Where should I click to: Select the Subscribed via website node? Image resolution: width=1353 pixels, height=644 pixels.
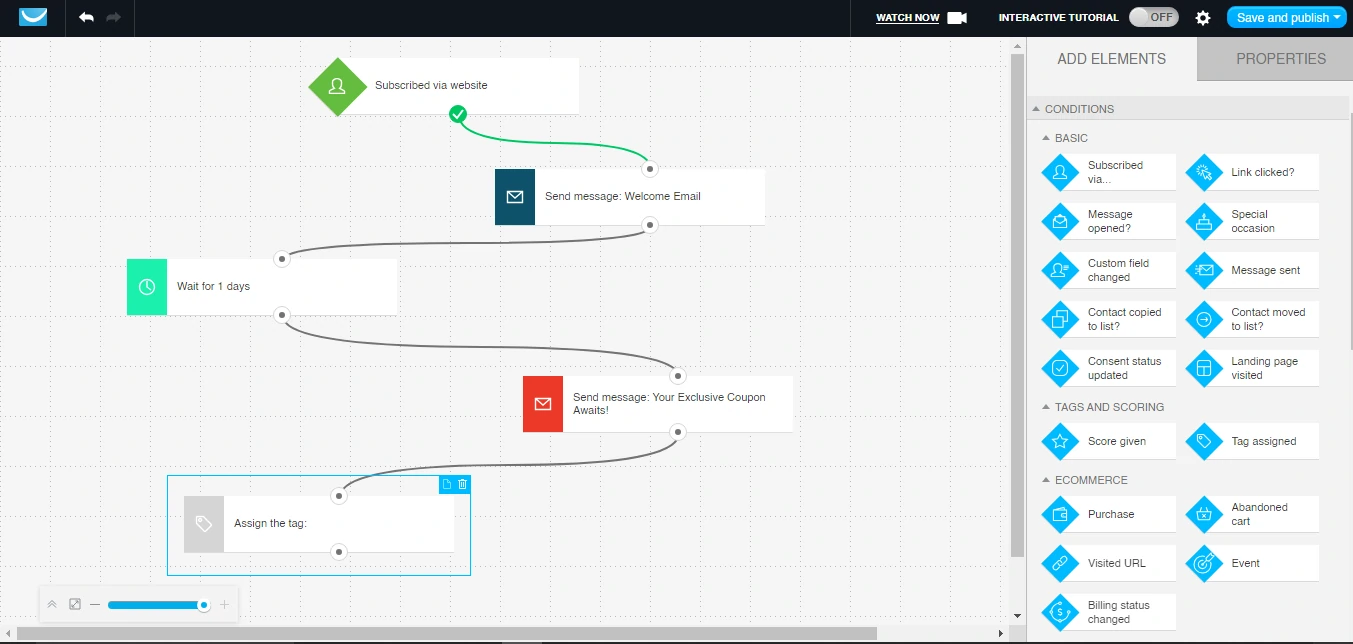[x=445, y=86]
